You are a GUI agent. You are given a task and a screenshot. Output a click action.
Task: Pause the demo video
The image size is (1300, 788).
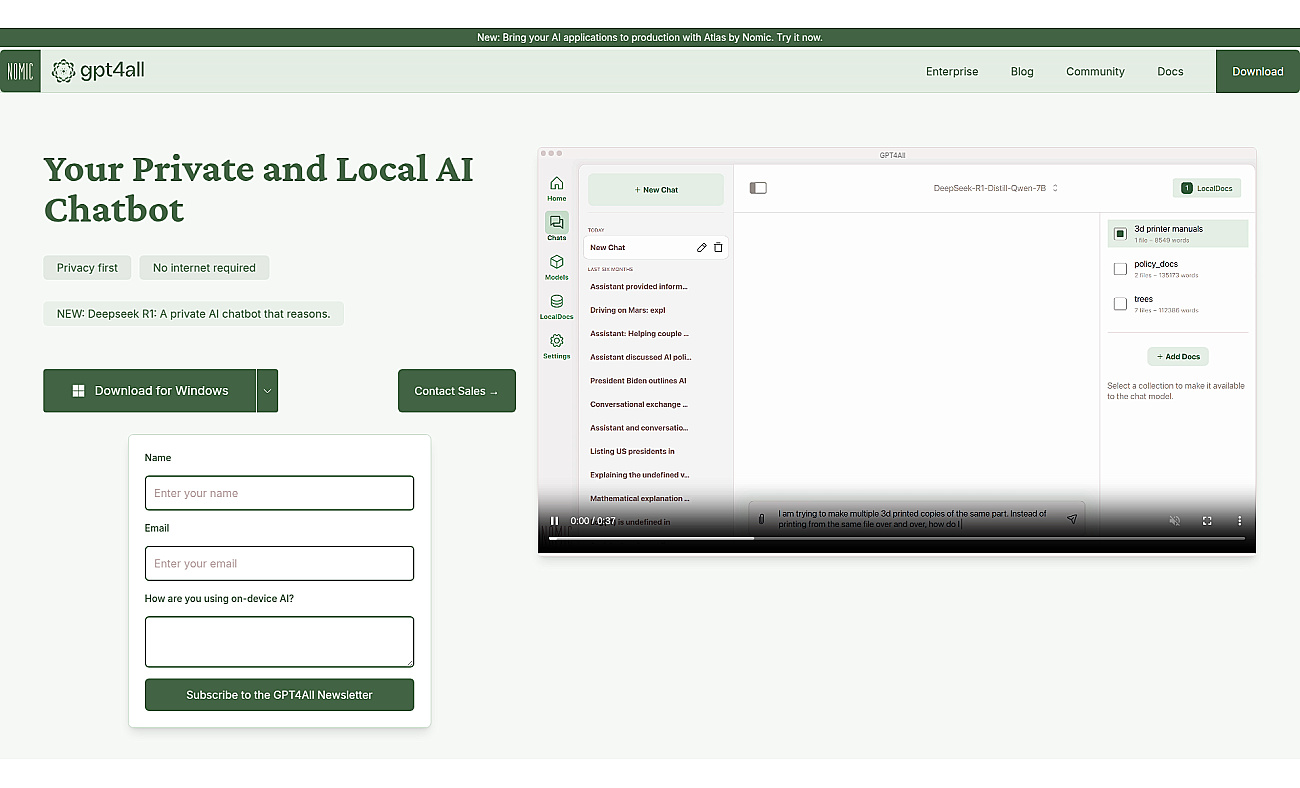coord(555,521)
